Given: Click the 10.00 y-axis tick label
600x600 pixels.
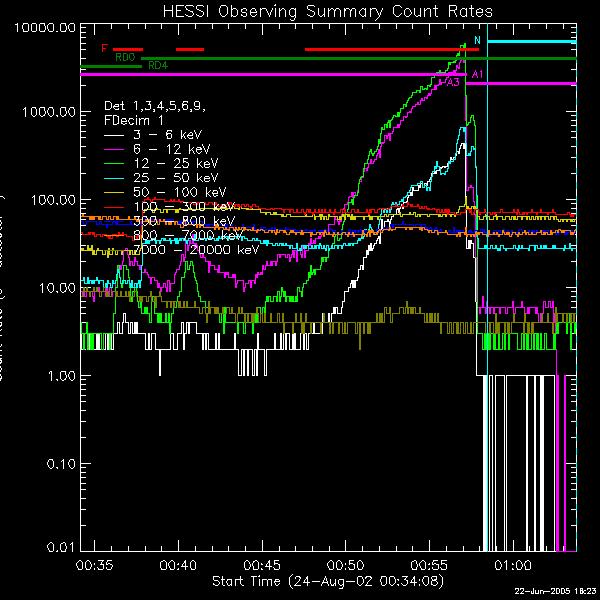Looking at the screenshot, I should tap(57, 288).
